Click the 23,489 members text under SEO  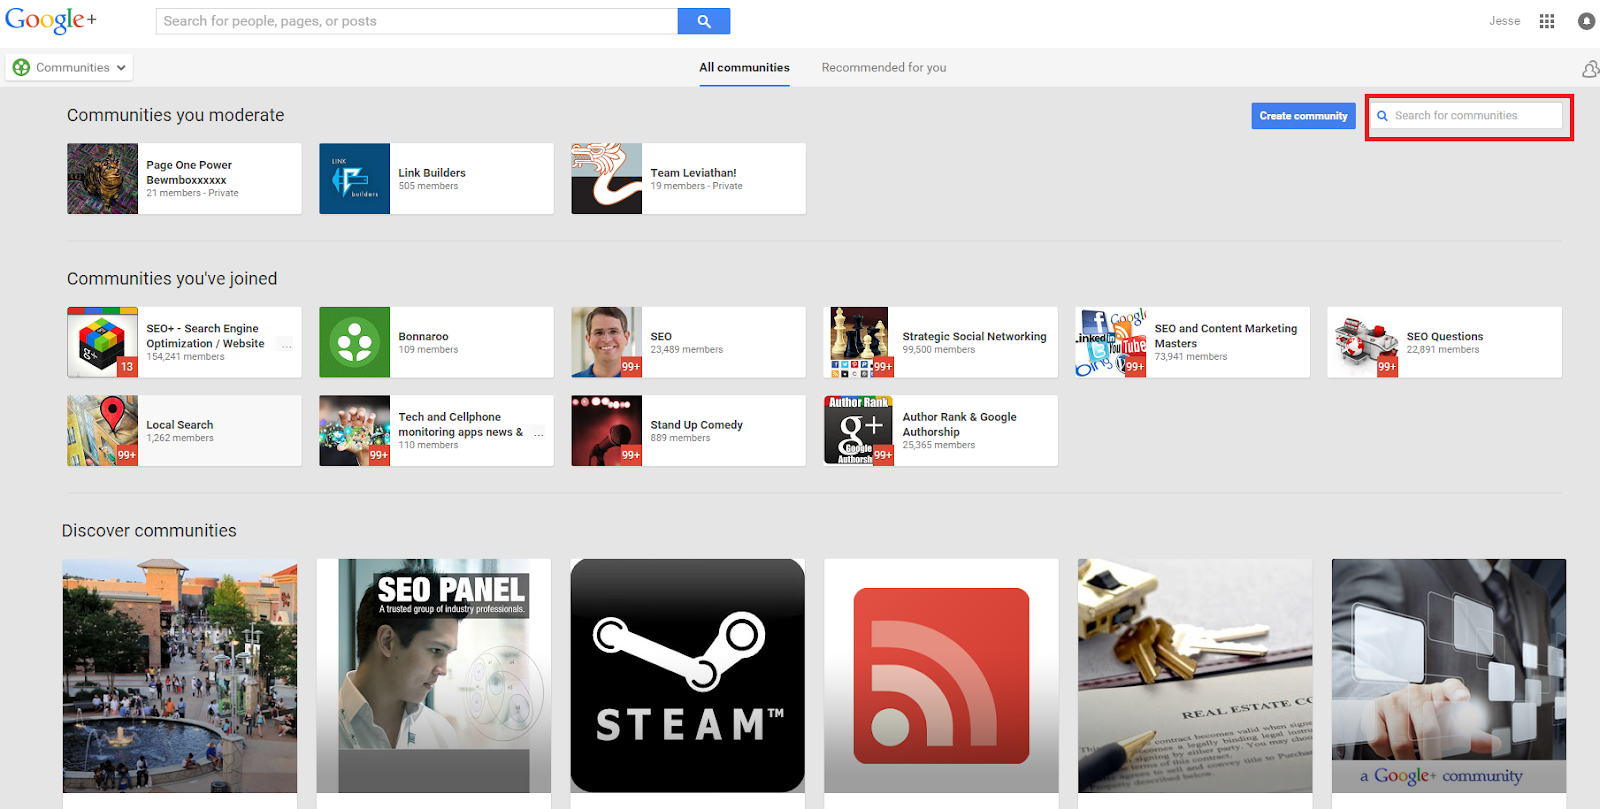click(x=686, y=350)
